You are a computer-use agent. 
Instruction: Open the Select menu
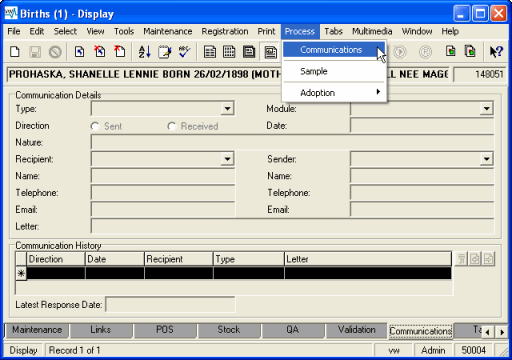coord(65,31)
